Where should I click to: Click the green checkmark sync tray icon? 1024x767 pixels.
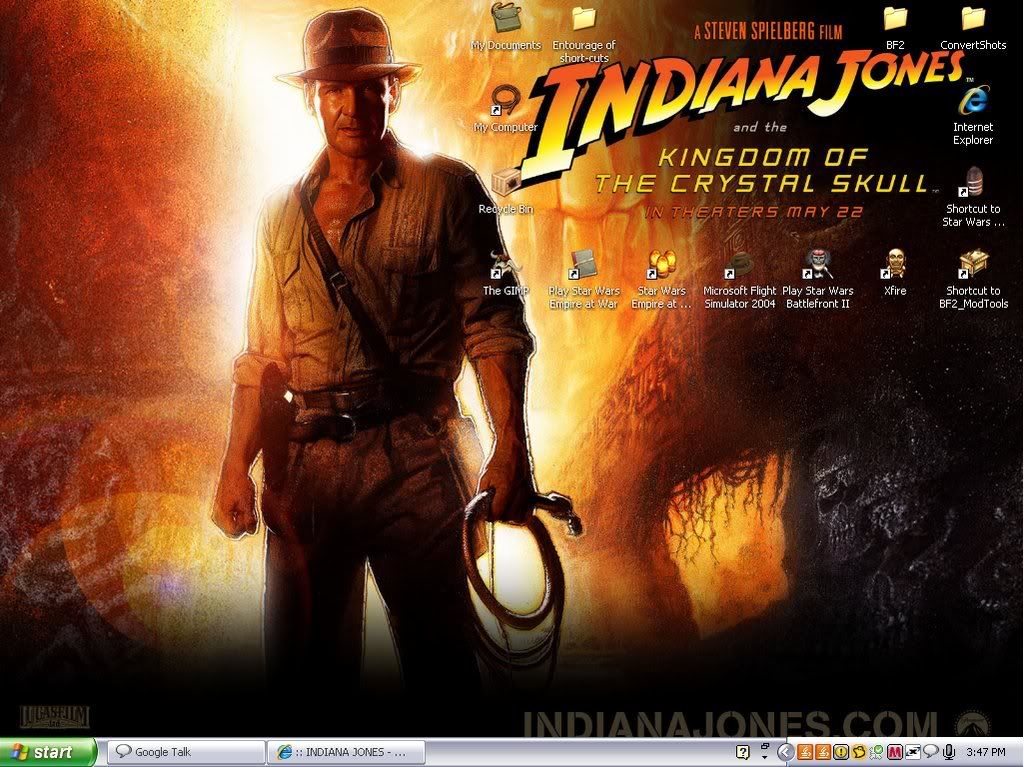(876, 752)
